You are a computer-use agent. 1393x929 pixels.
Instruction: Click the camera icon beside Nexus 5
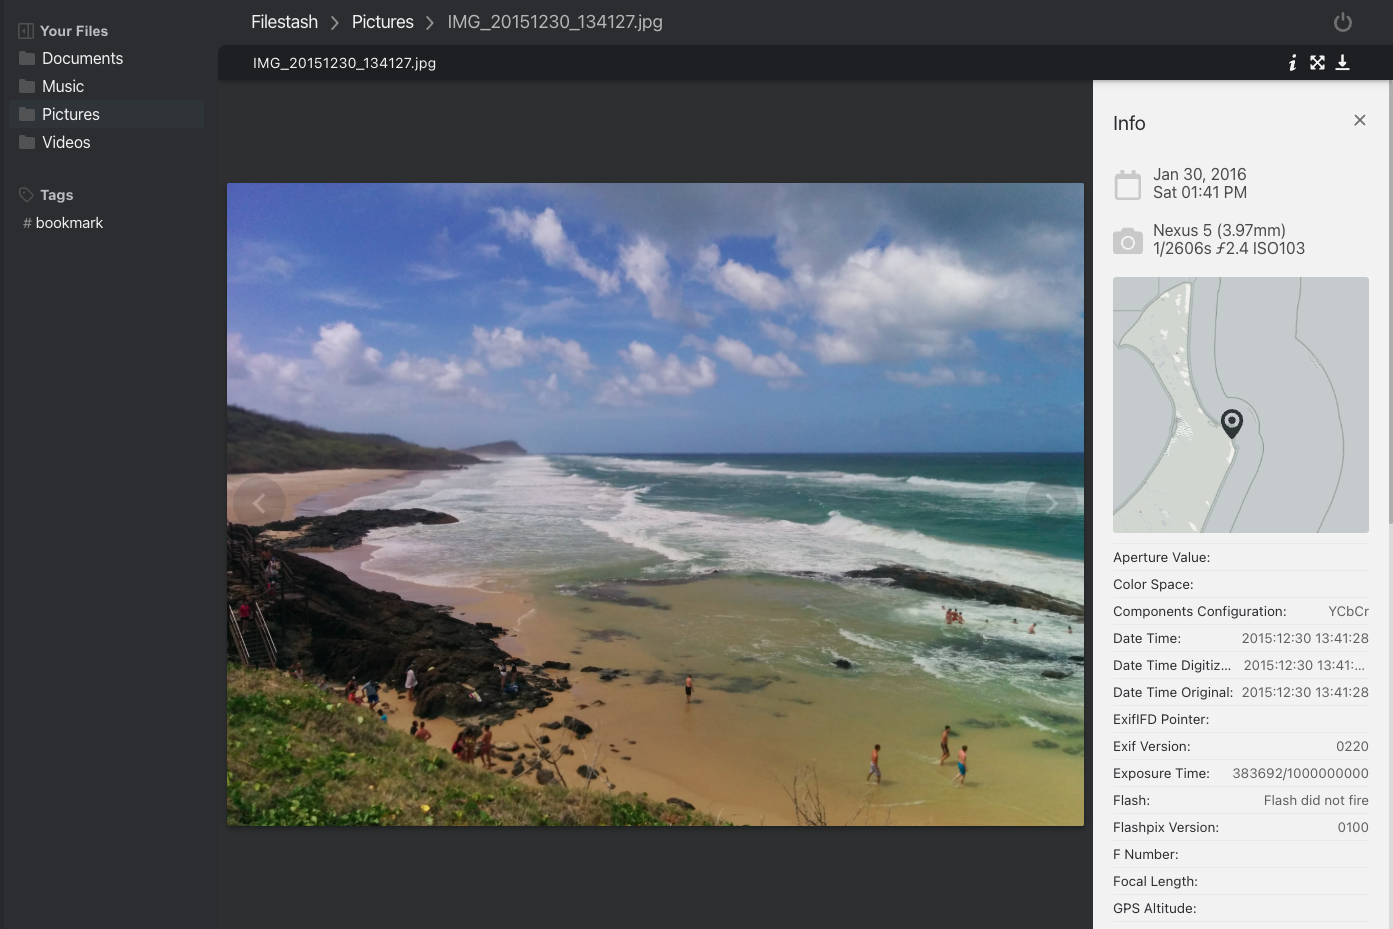click(1128, 241)
